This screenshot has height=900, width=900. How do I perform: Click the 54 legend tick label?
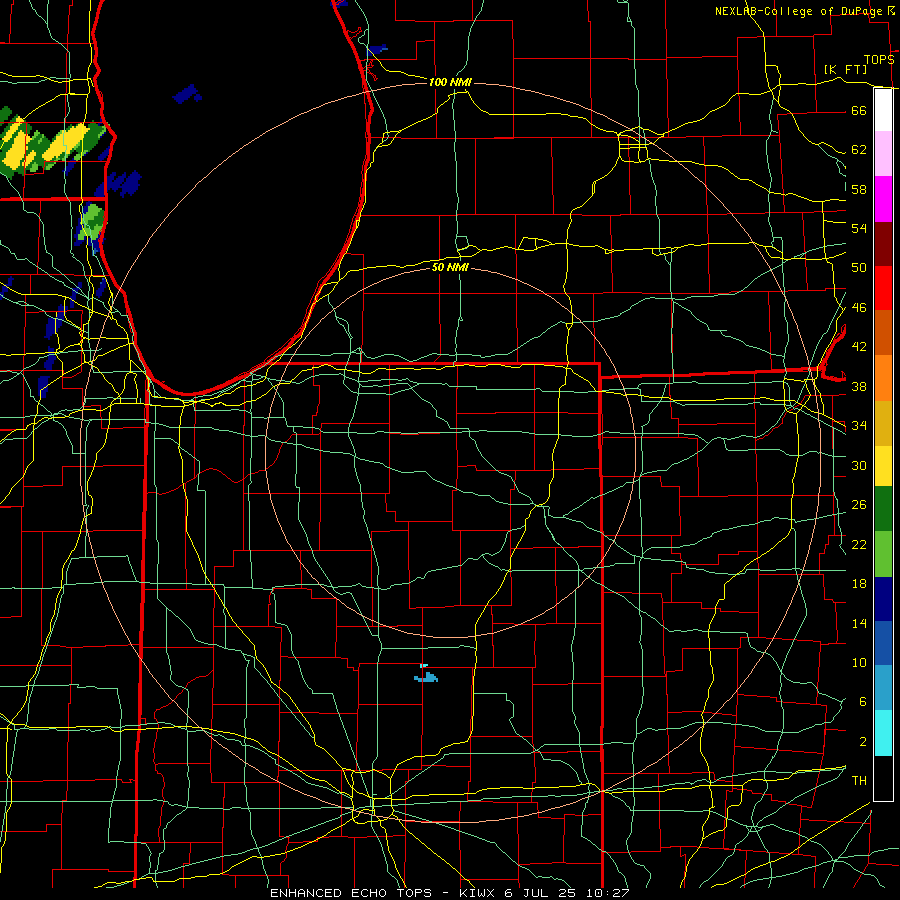point(859,228)
